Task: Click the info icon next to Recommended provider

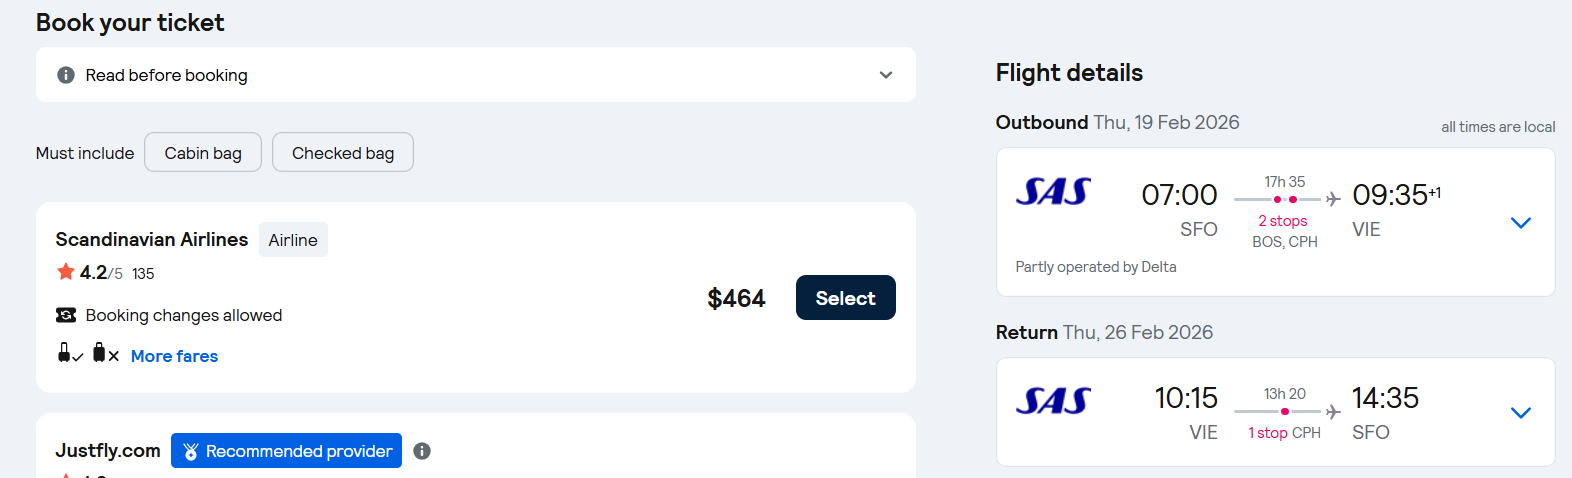Action: click(x=422, y=451)
